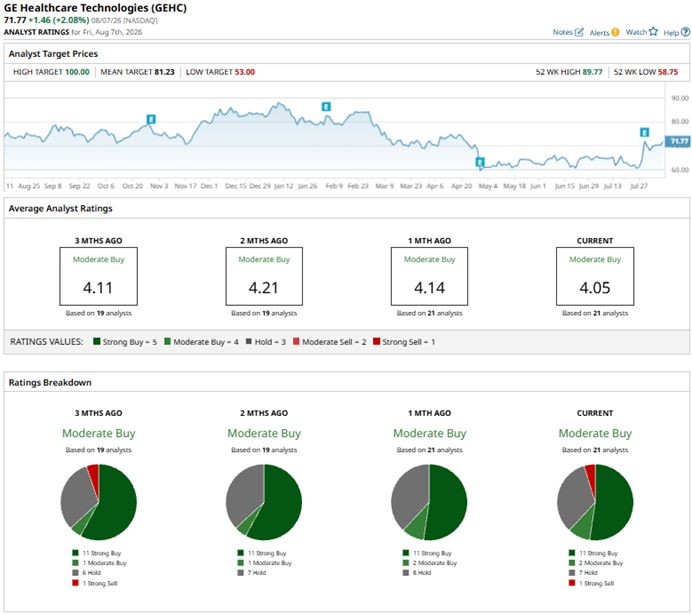This screenshot has width=692, height=614.
Task: Click the Moderate Buy green legend swatch
Action: pos(167,341)
